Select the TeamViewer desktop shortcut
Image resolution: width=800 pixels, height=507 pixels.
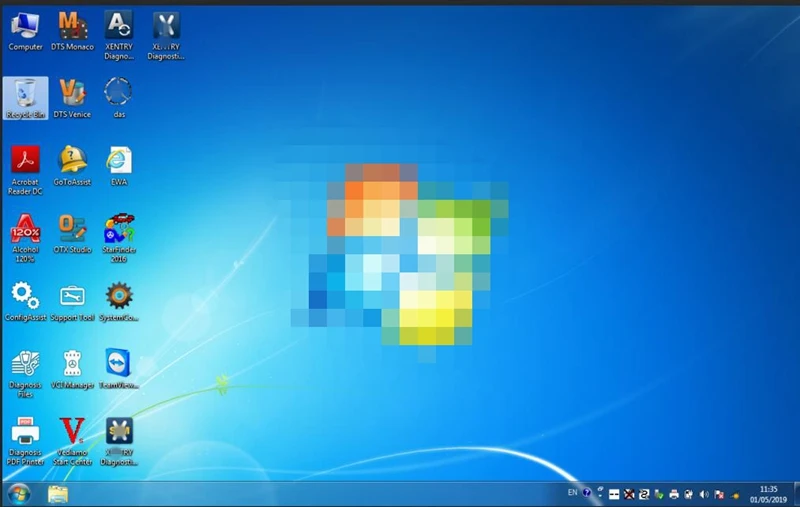(119, 370)
